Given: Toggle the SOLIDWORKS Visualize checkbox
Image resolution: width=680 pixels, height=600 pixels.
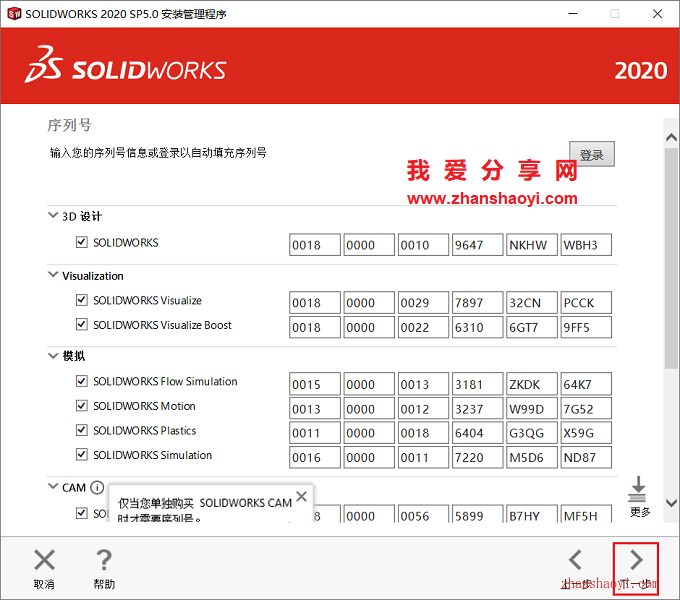Looking at the screenshot, I should pos(82,300).
